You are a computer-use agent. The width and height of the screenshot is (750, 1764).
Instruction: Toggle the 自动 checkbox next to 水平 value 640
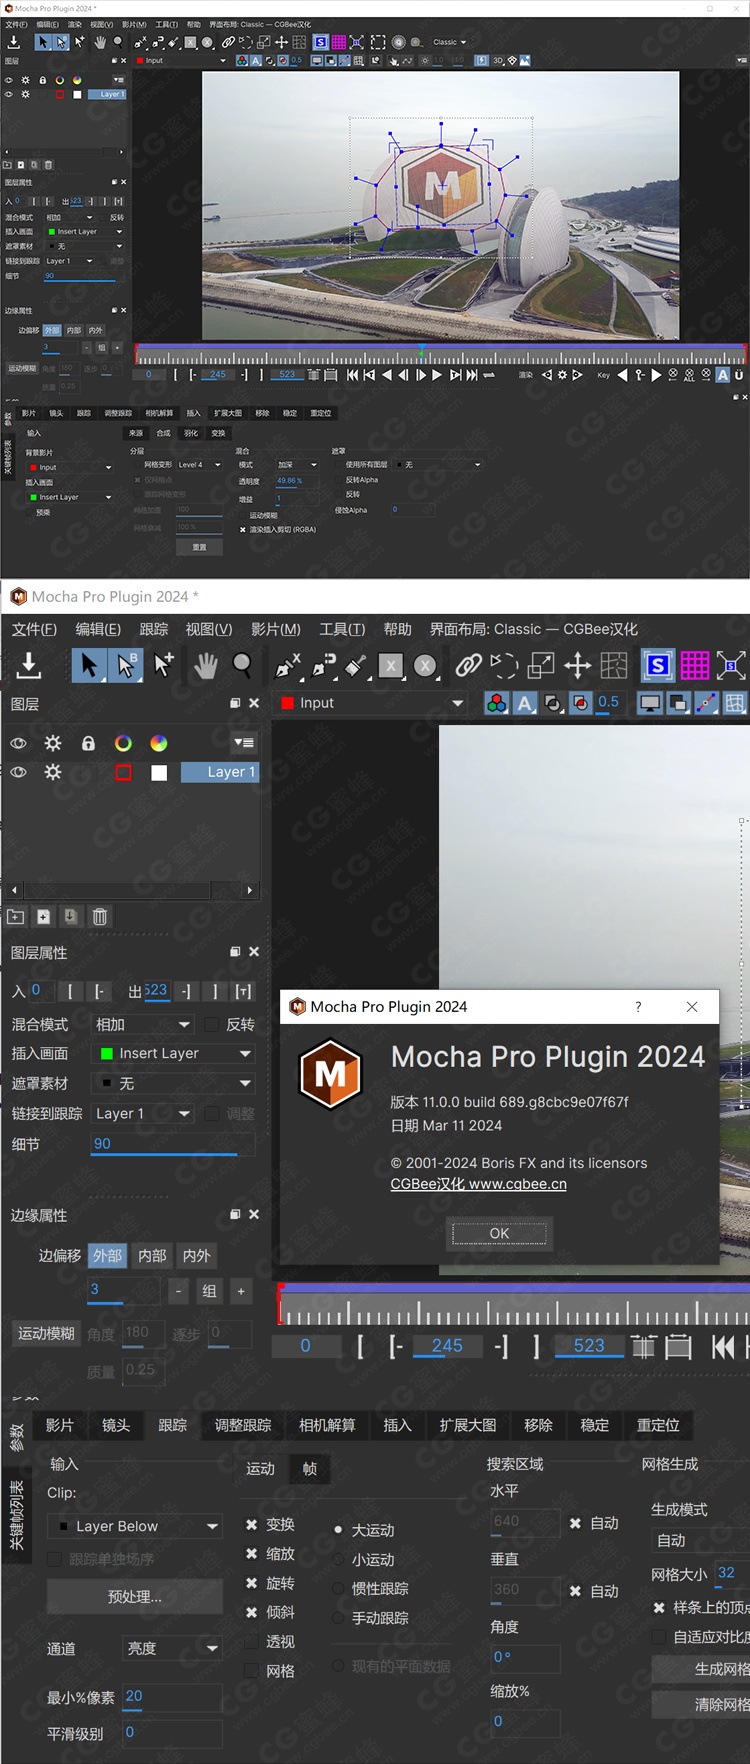[575, 1523]
